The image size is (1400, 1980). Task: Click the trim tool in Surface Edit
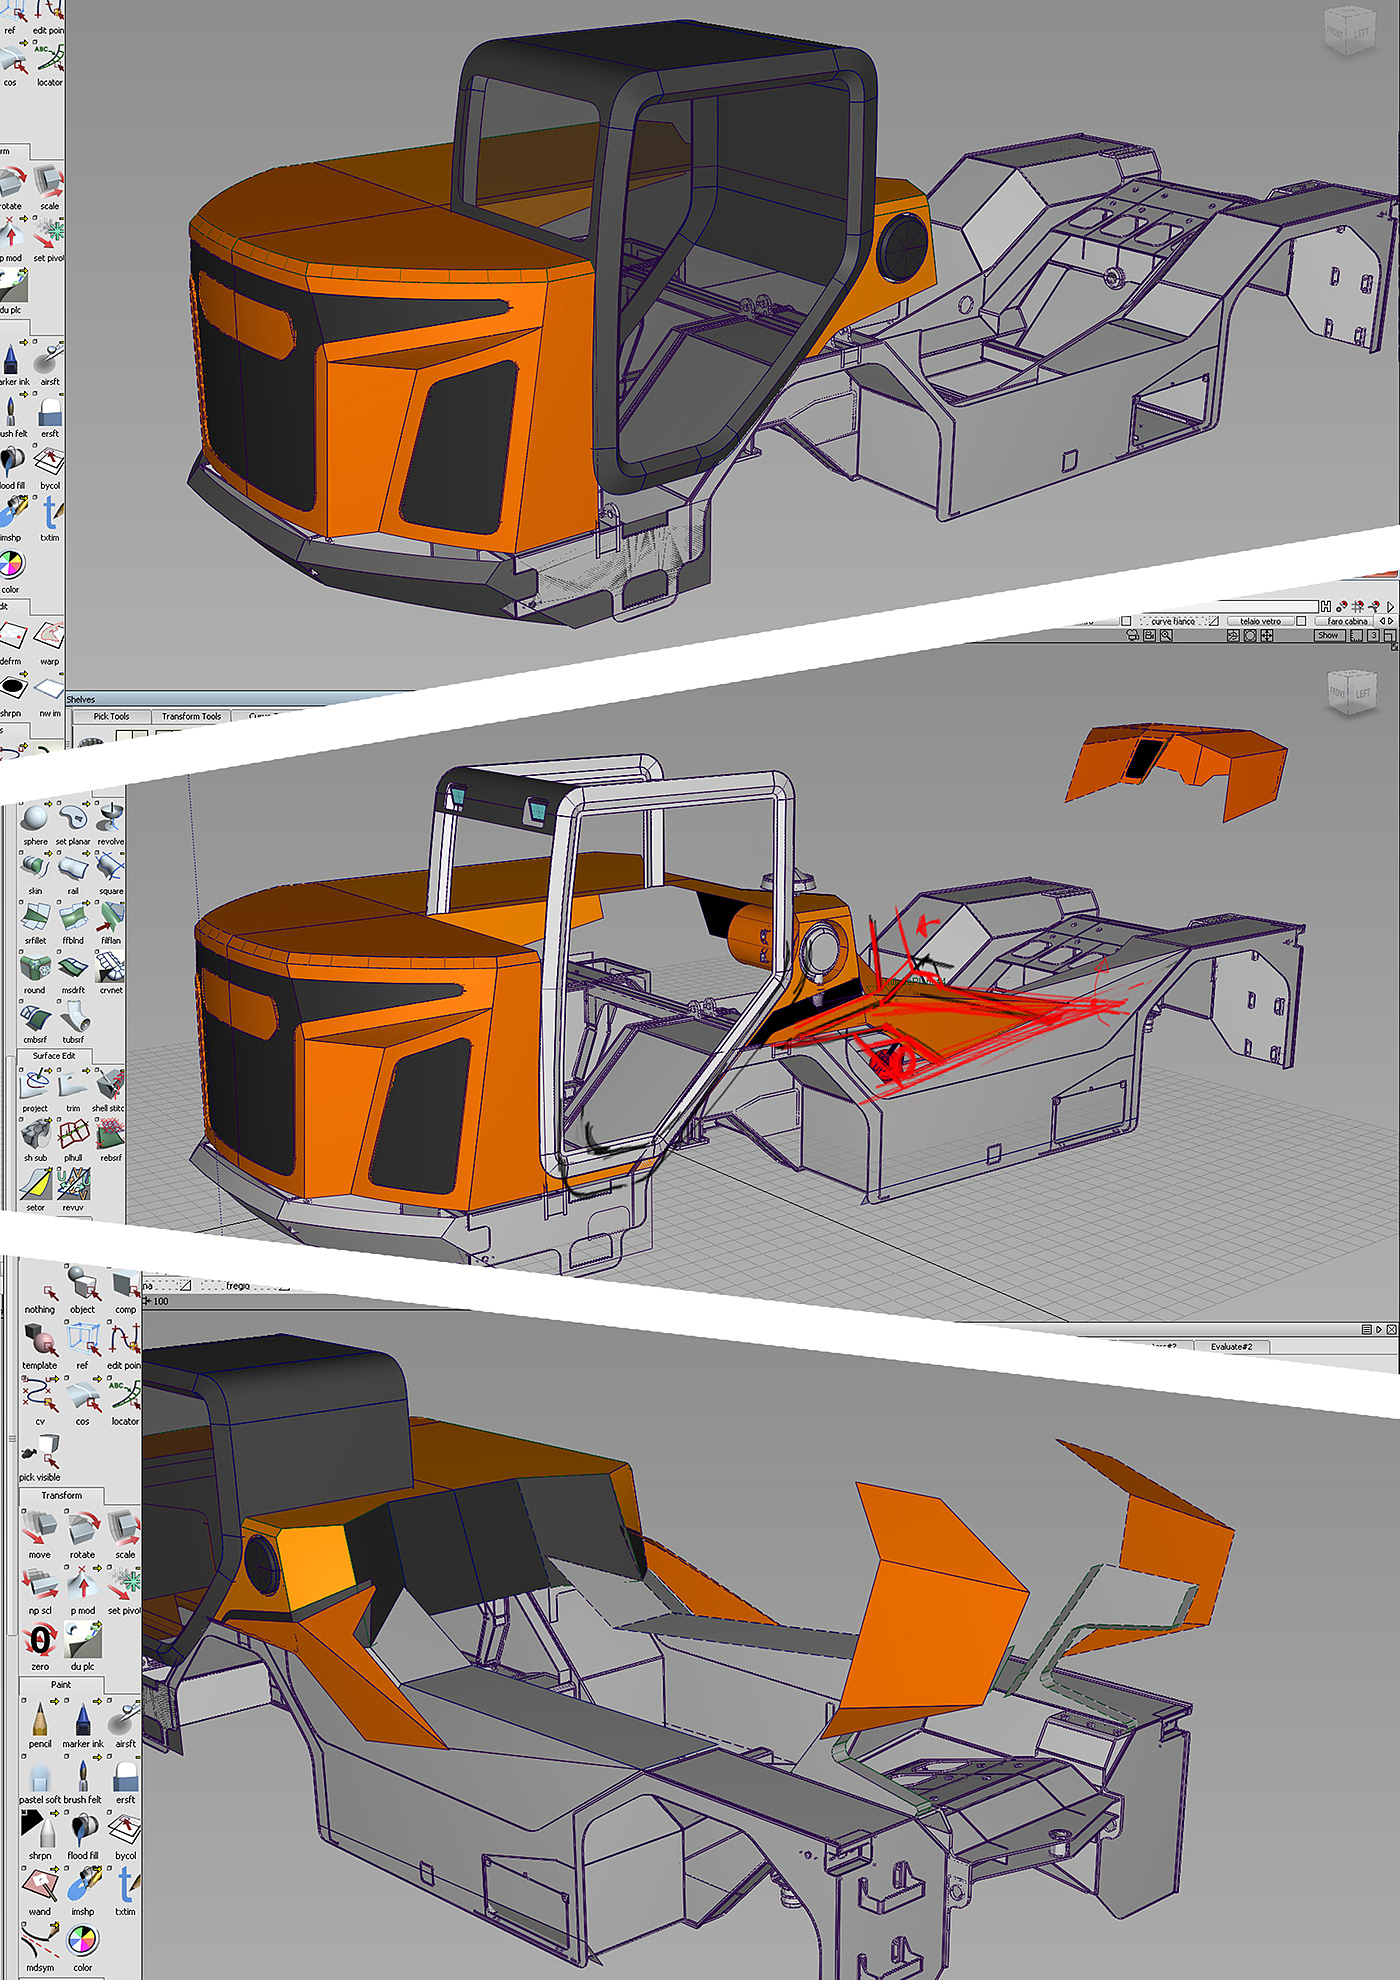[x=73, y=1086]
